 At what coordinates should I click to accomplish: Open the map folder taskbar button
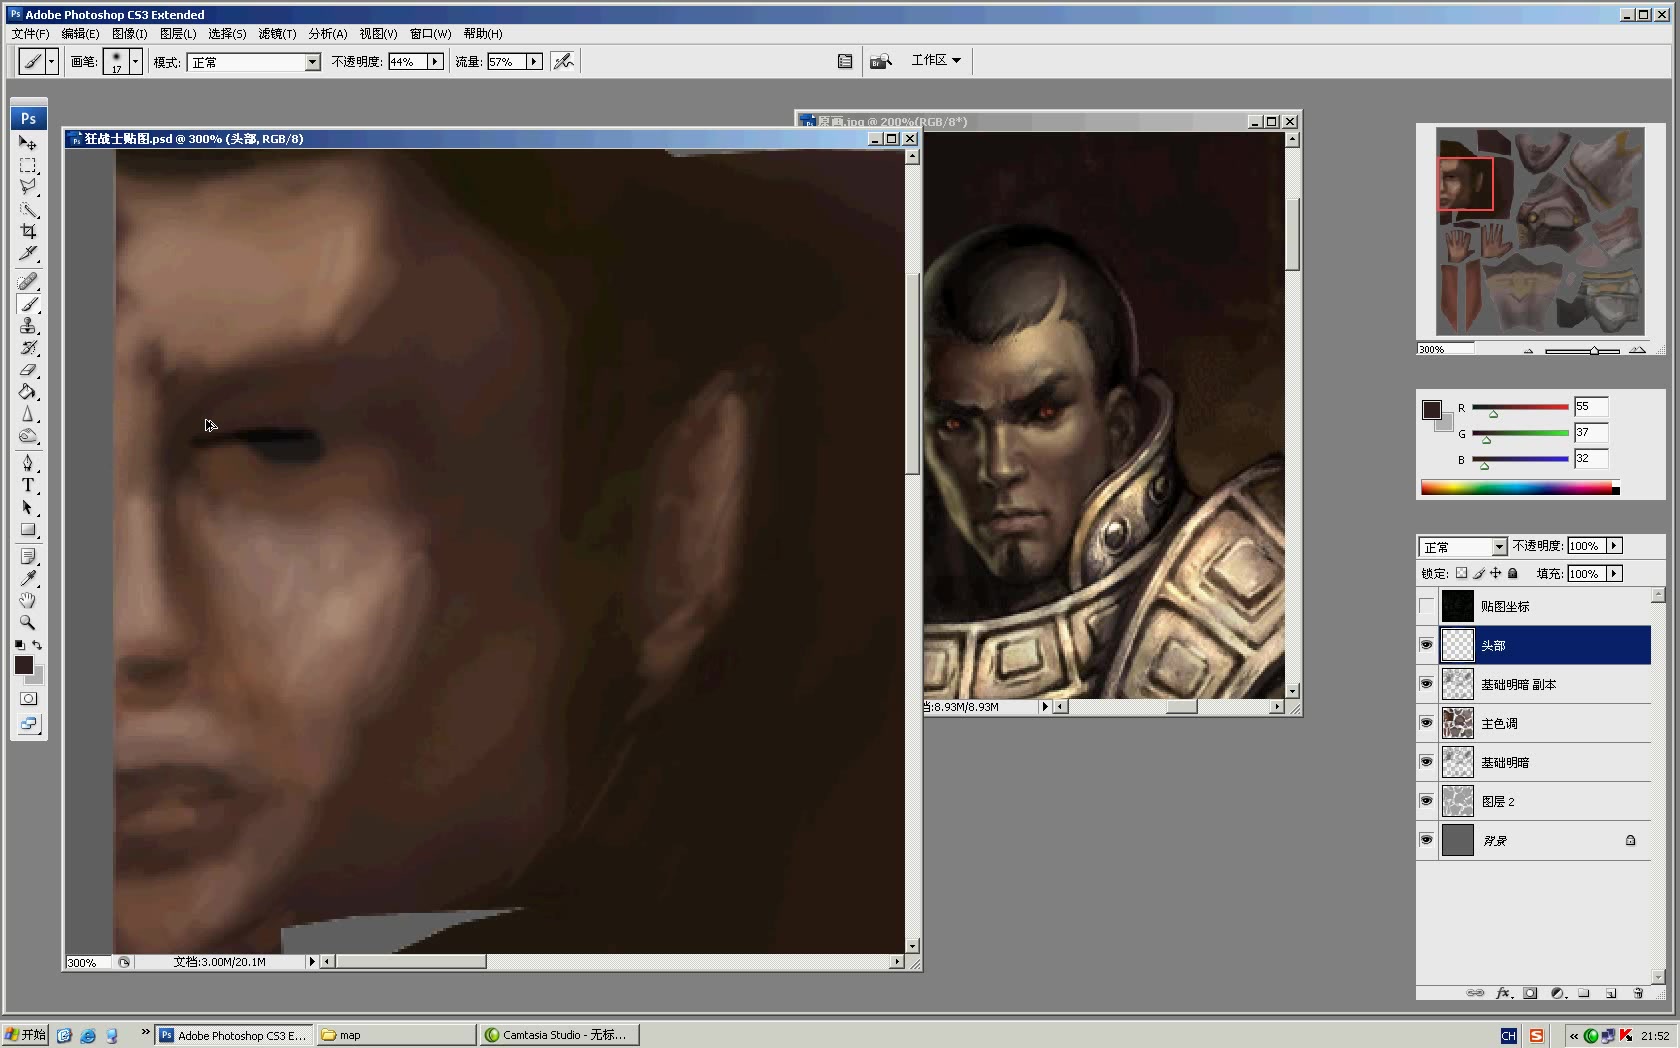click(x=396, y=1035)
